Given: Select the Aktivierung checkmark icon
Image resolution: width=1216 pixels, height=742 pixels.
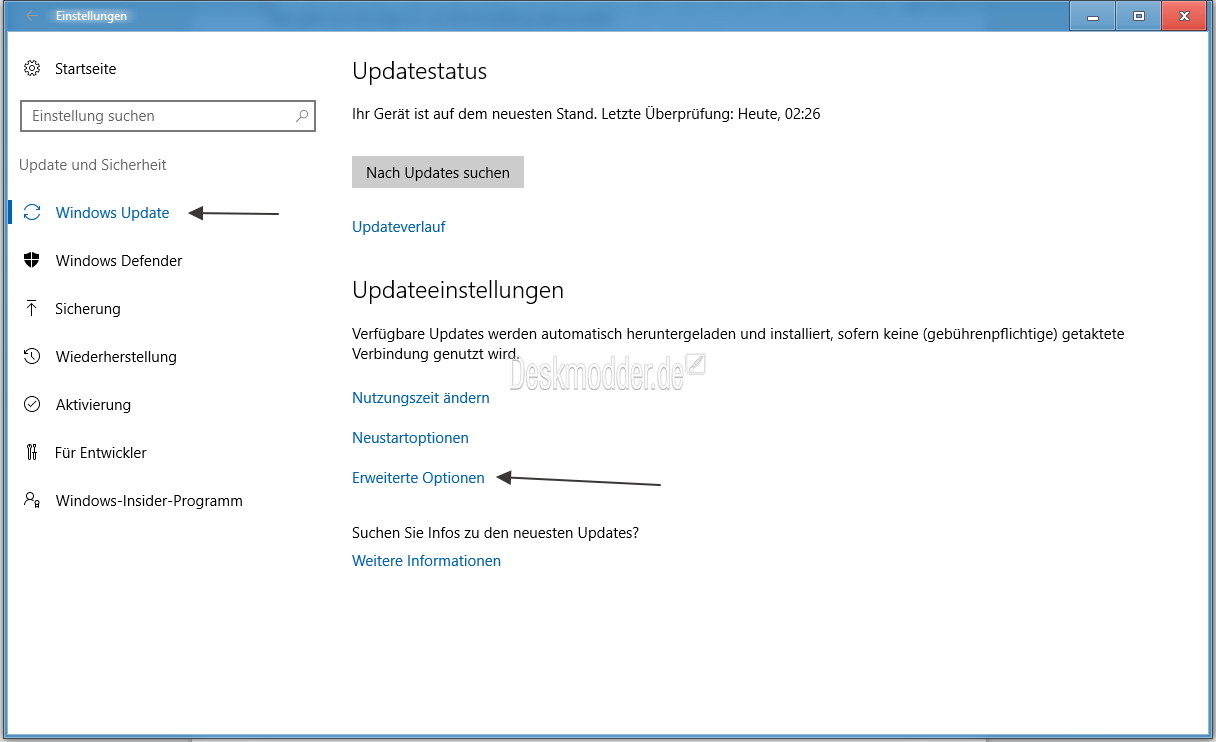Looking at the screenshot, I should [x=31, y=404].
